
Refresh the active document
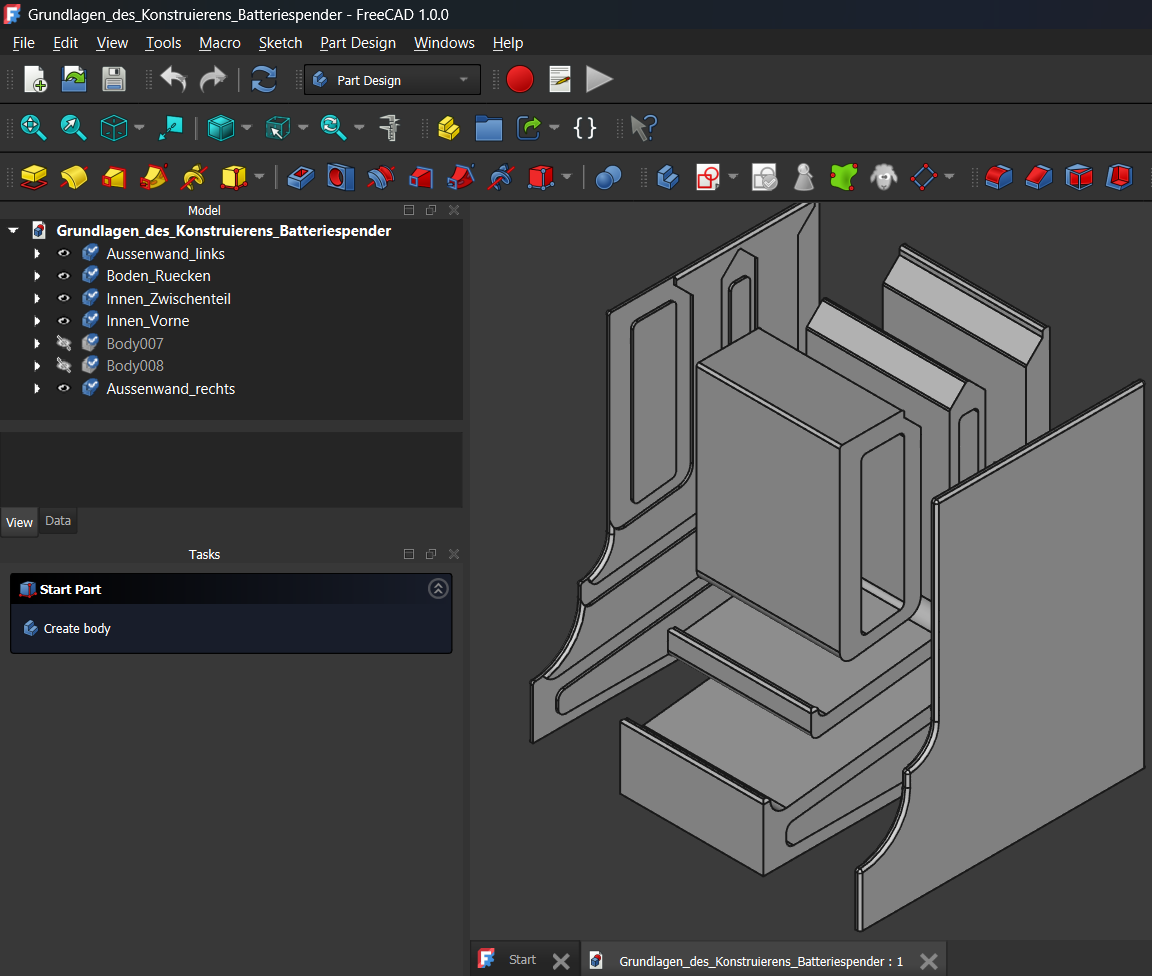click(263, 79)
